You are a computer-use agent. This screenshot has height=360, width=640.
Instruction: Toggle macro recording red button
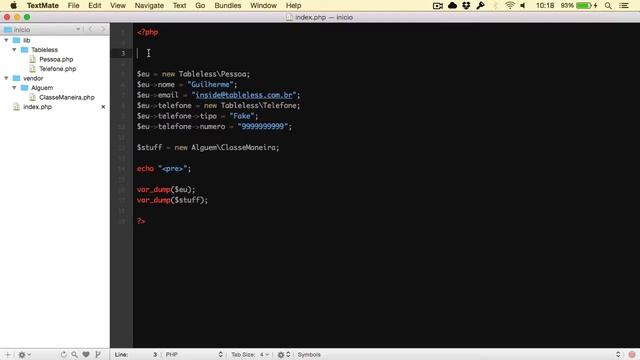(x=632, y=355)
